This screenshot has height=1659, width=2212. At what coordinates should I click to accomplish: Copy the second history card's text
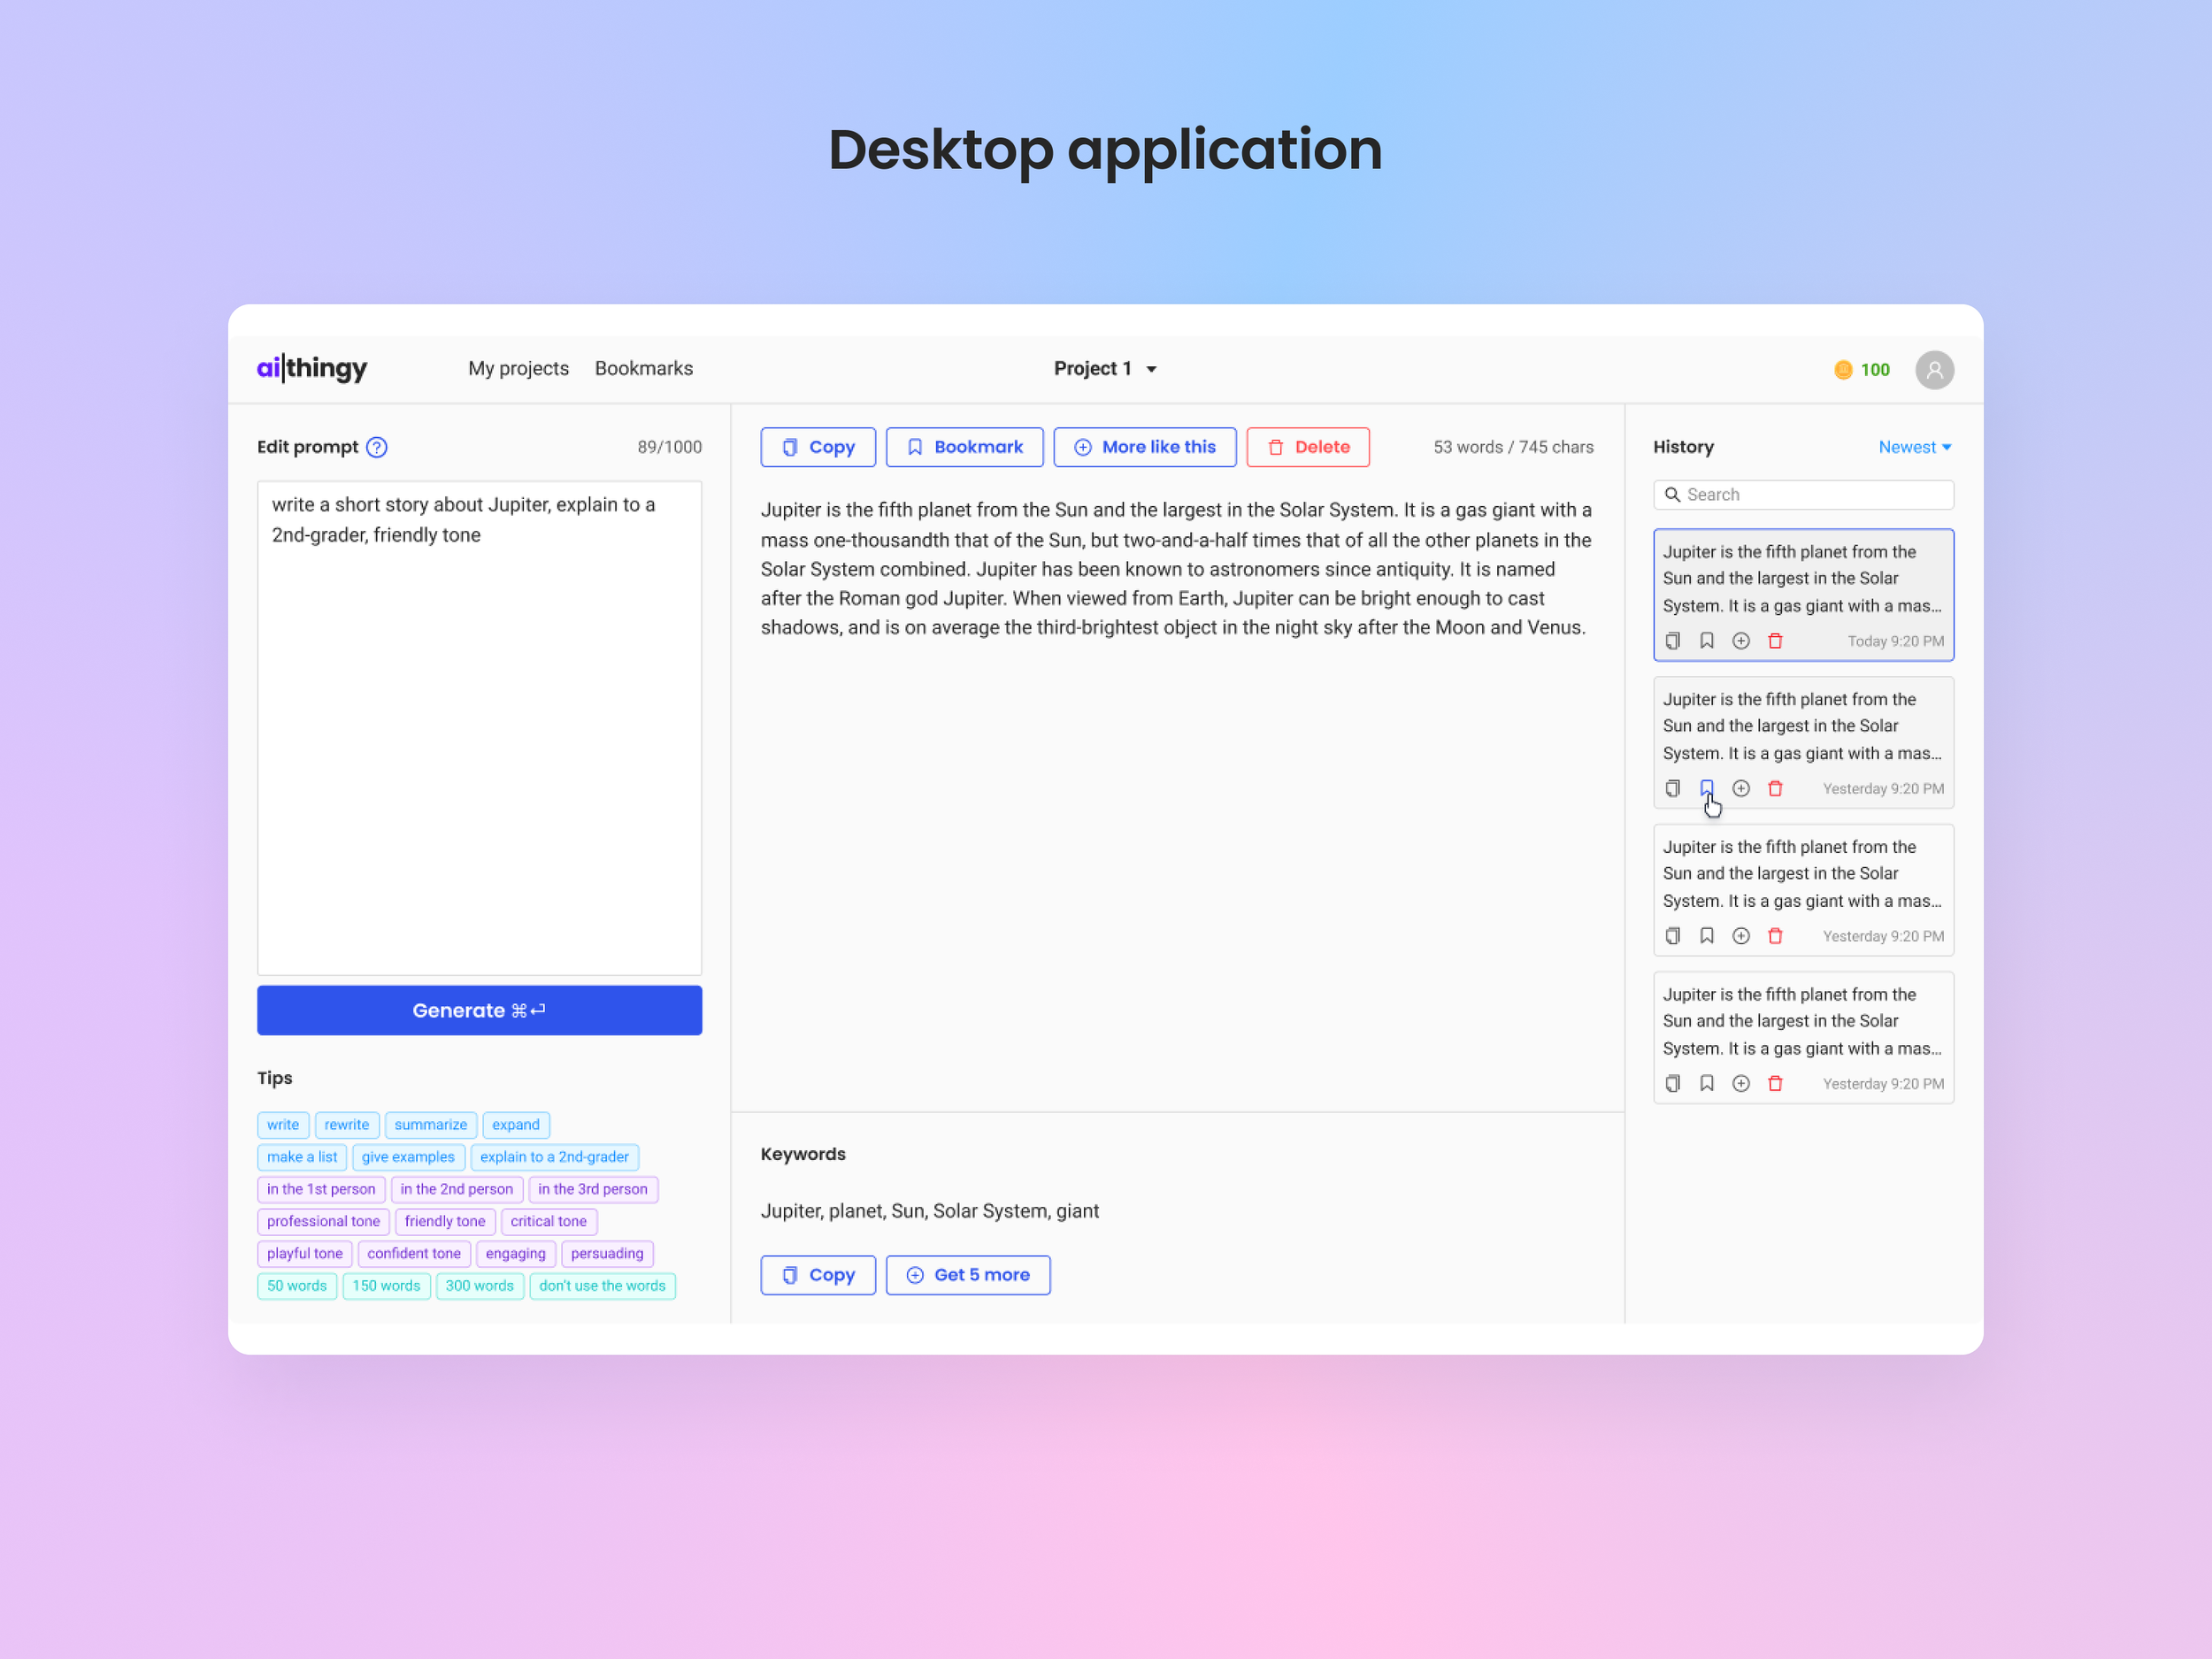1673,789
